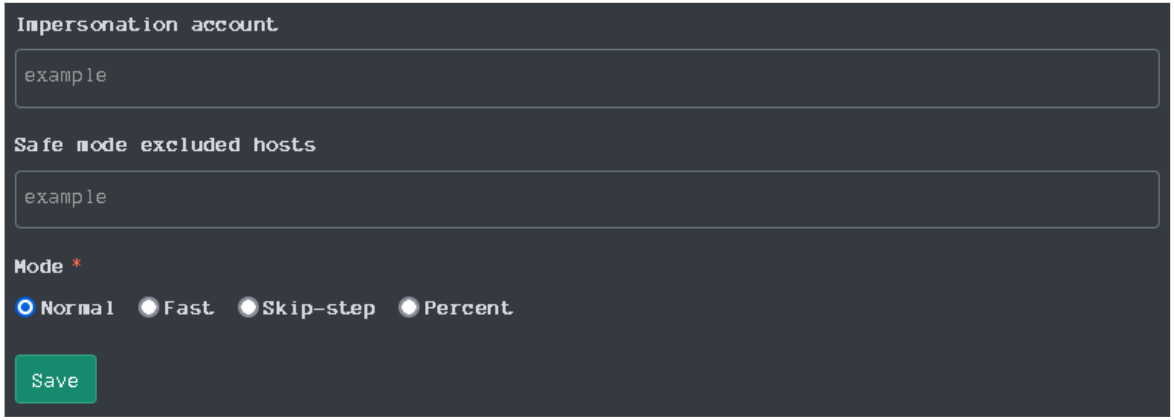Screen dimensions: 1174x420
Task: Click the red required asterisk beside Mode
Action: [76, 266]
